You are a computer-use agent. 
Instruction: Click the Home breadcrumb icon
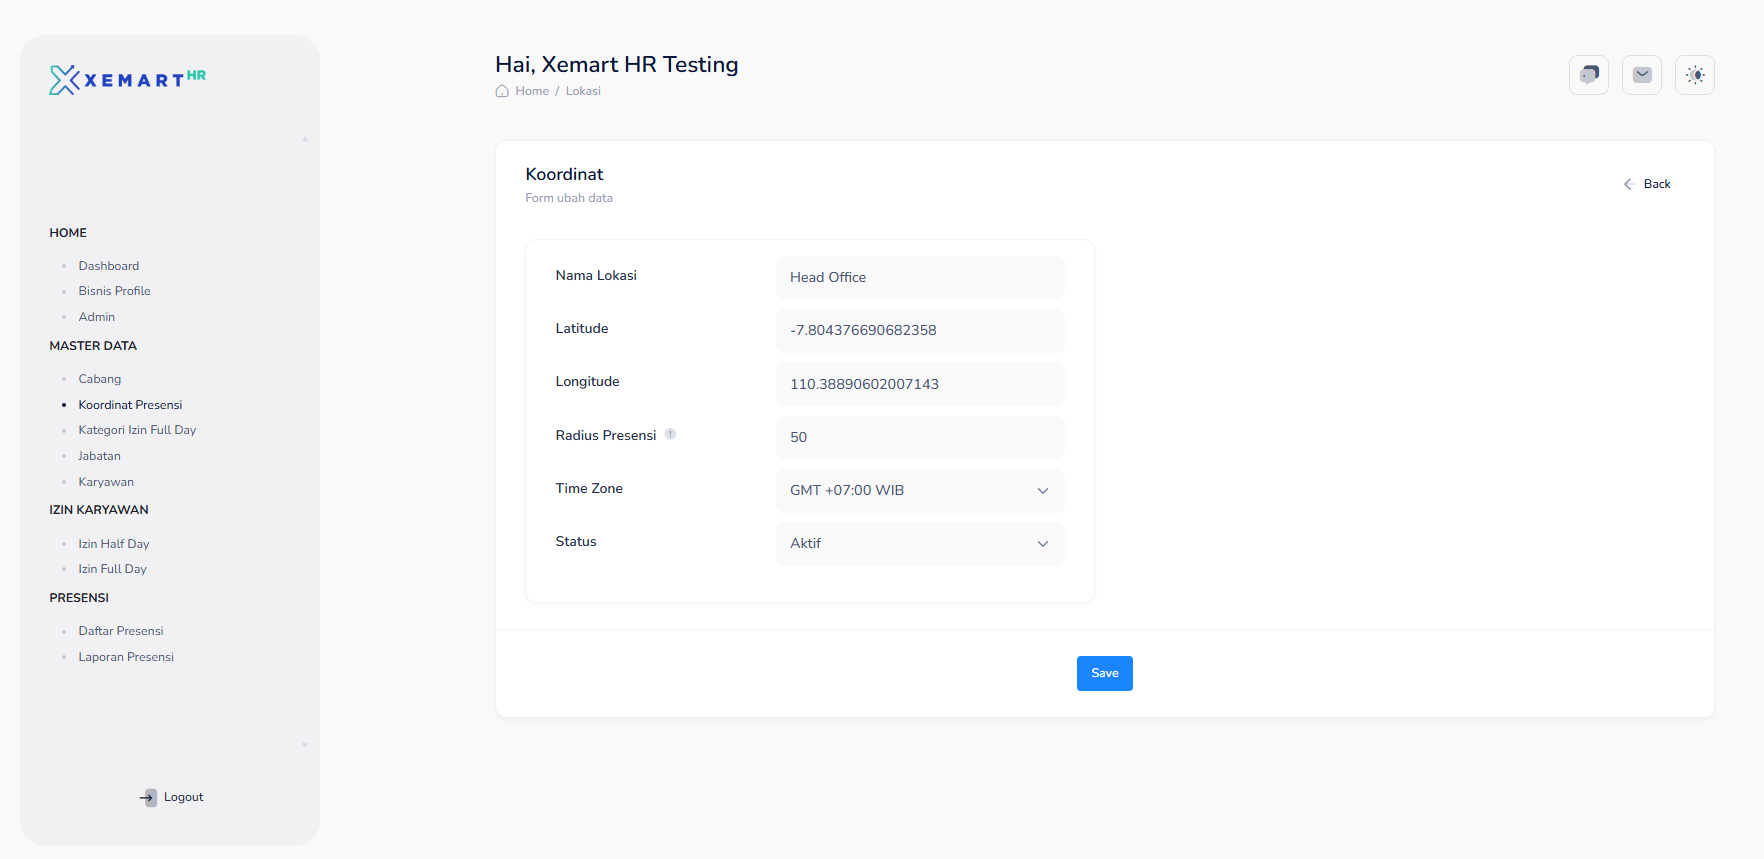point(502,91)
